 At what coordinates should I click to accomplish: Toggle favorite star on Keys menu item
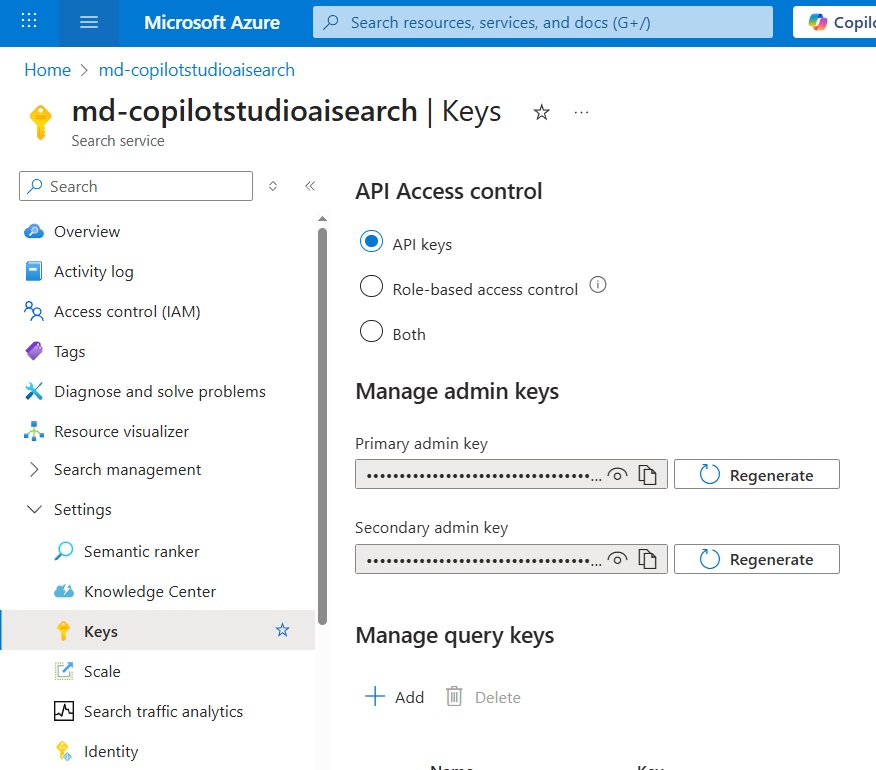pos(283,630)
